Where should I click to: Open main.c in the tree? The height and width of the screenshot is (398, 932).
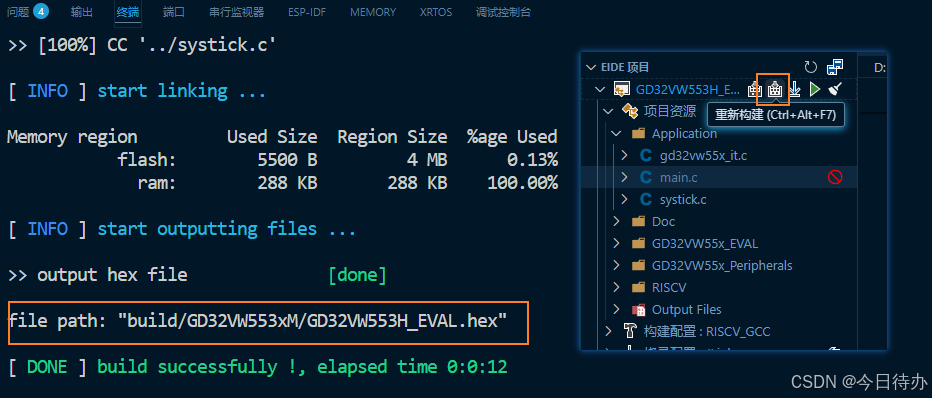click(x=679, y=177)
